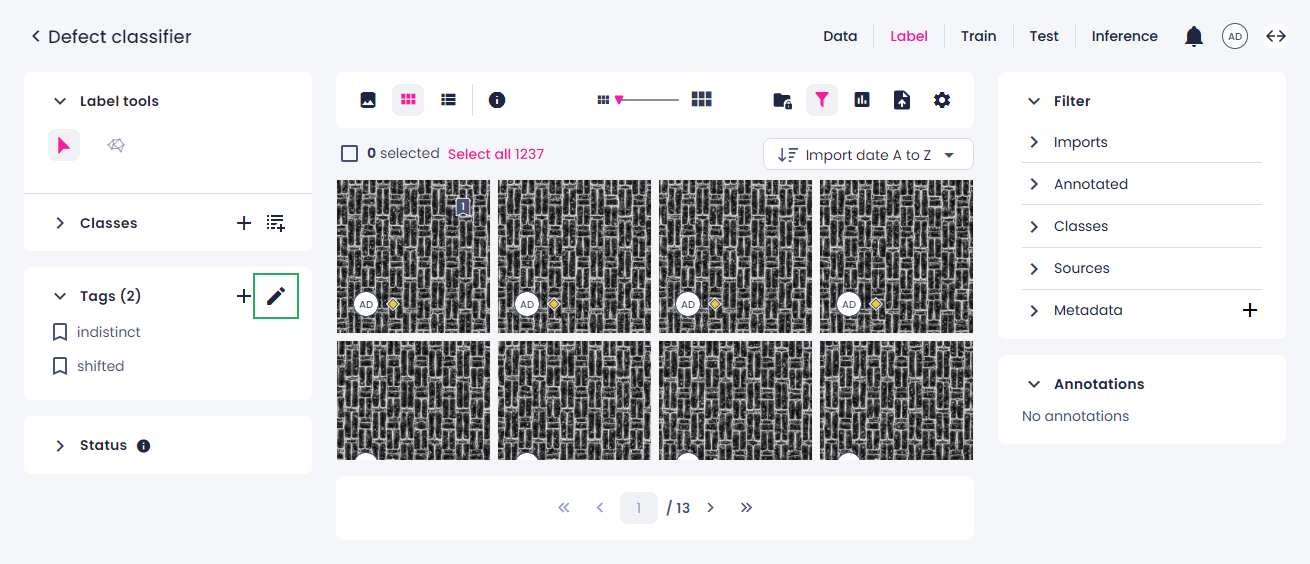
Task: Collapse the Filter panel
Action: pos(1034,101)
